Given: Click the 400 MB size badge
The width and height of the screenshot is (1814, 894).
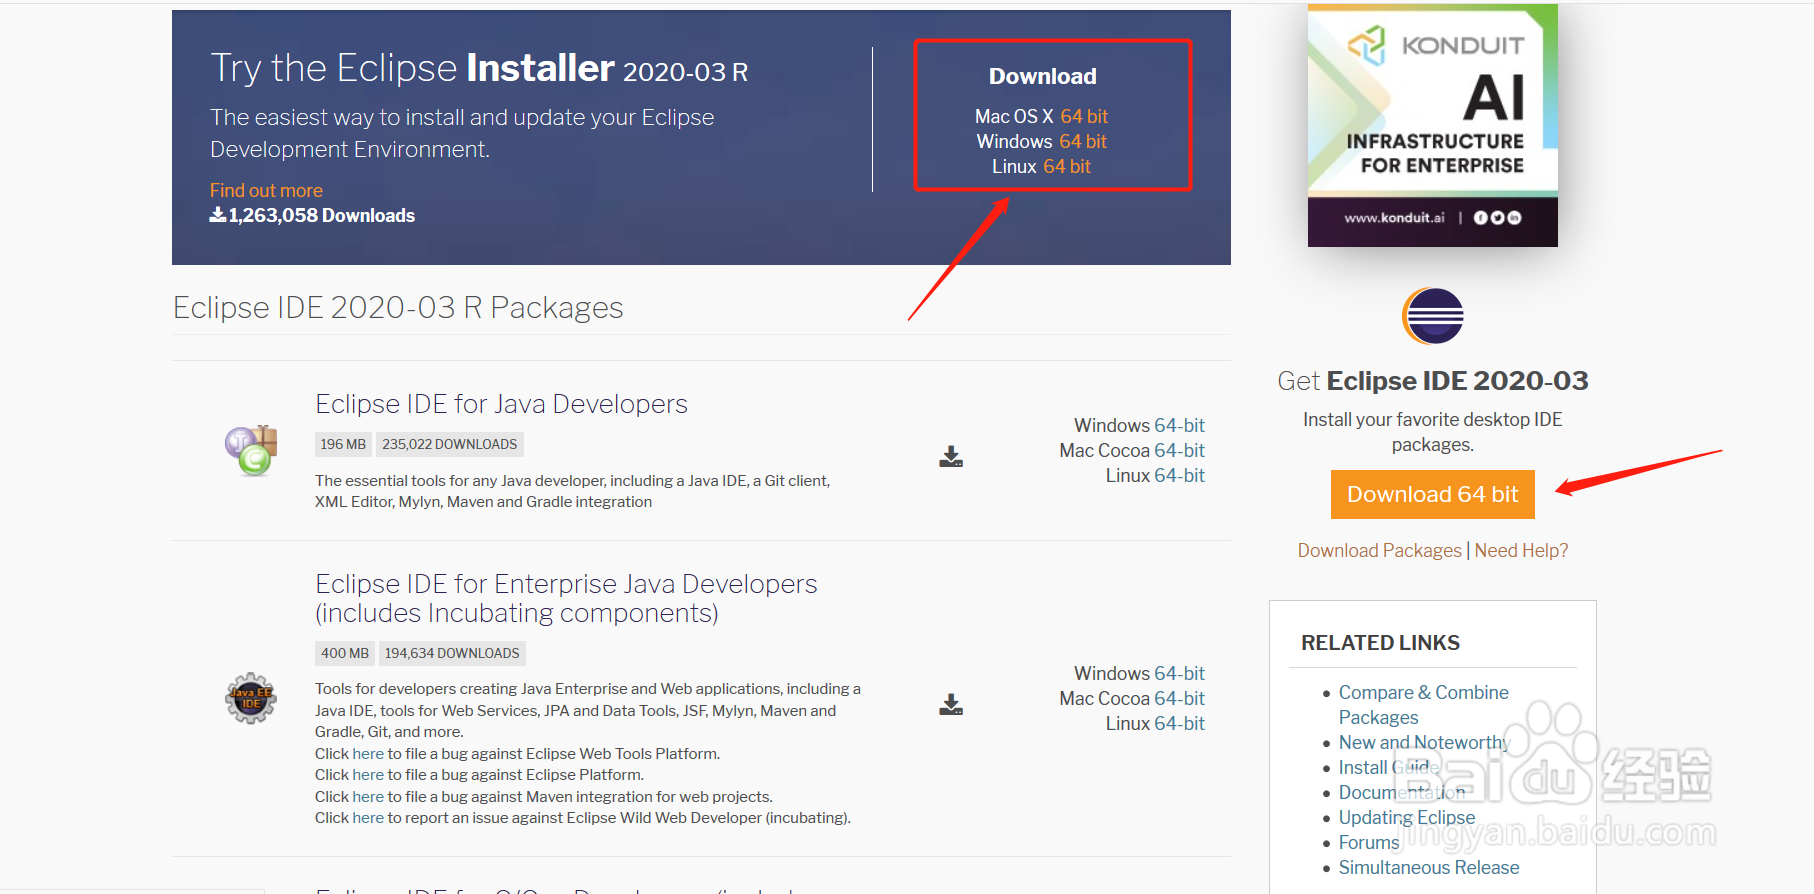Looking at the screenshot, I should [344, 653].
